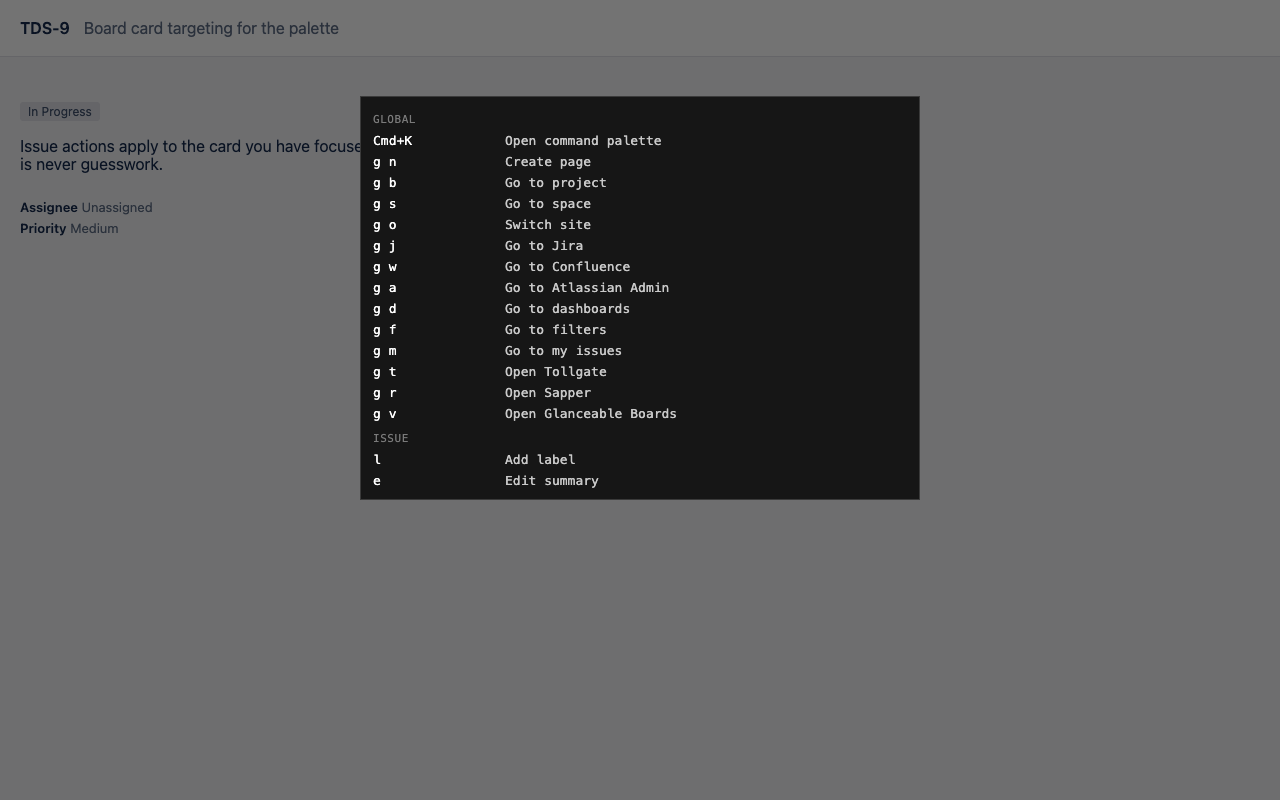Select the Create page shortcut row

point(640,162)
